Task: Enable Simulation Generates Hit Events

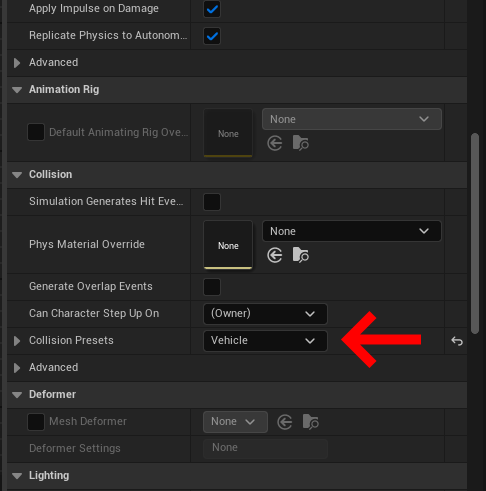Action: coord(212,202)
